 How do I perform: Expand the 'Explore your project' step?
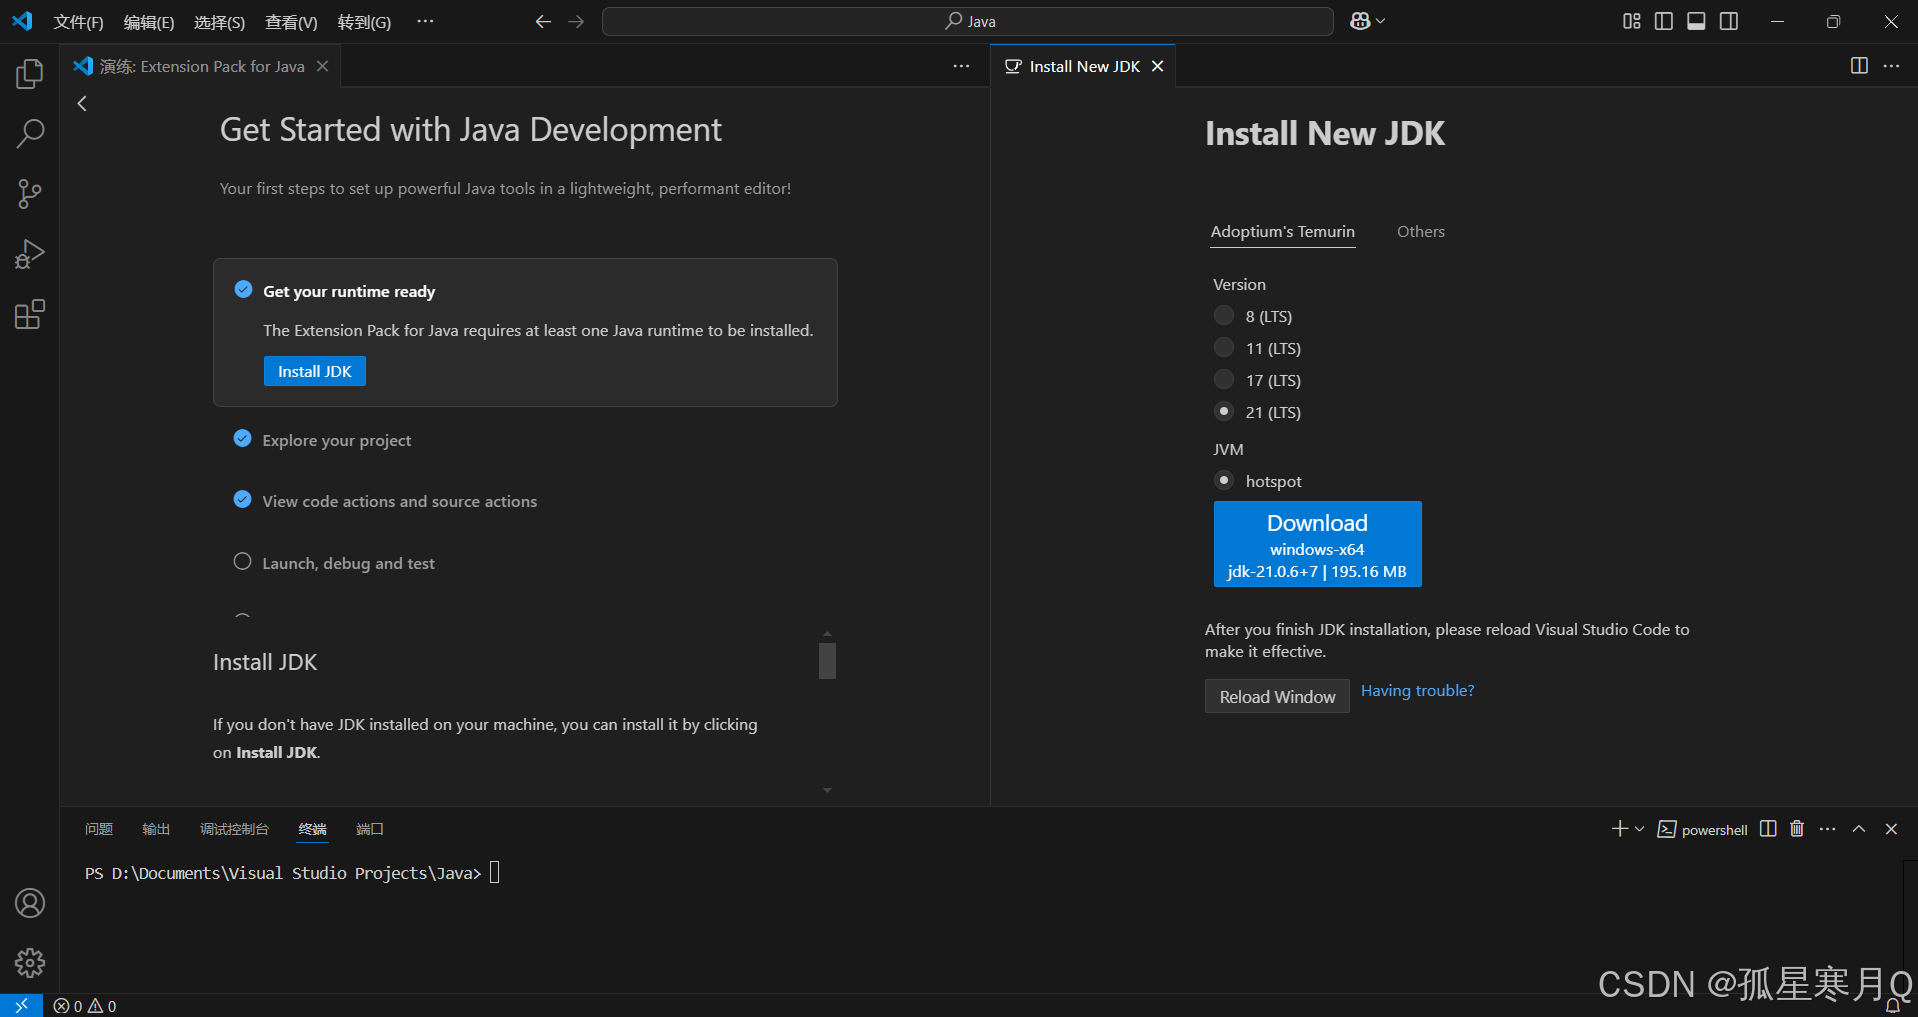point(336,440)
